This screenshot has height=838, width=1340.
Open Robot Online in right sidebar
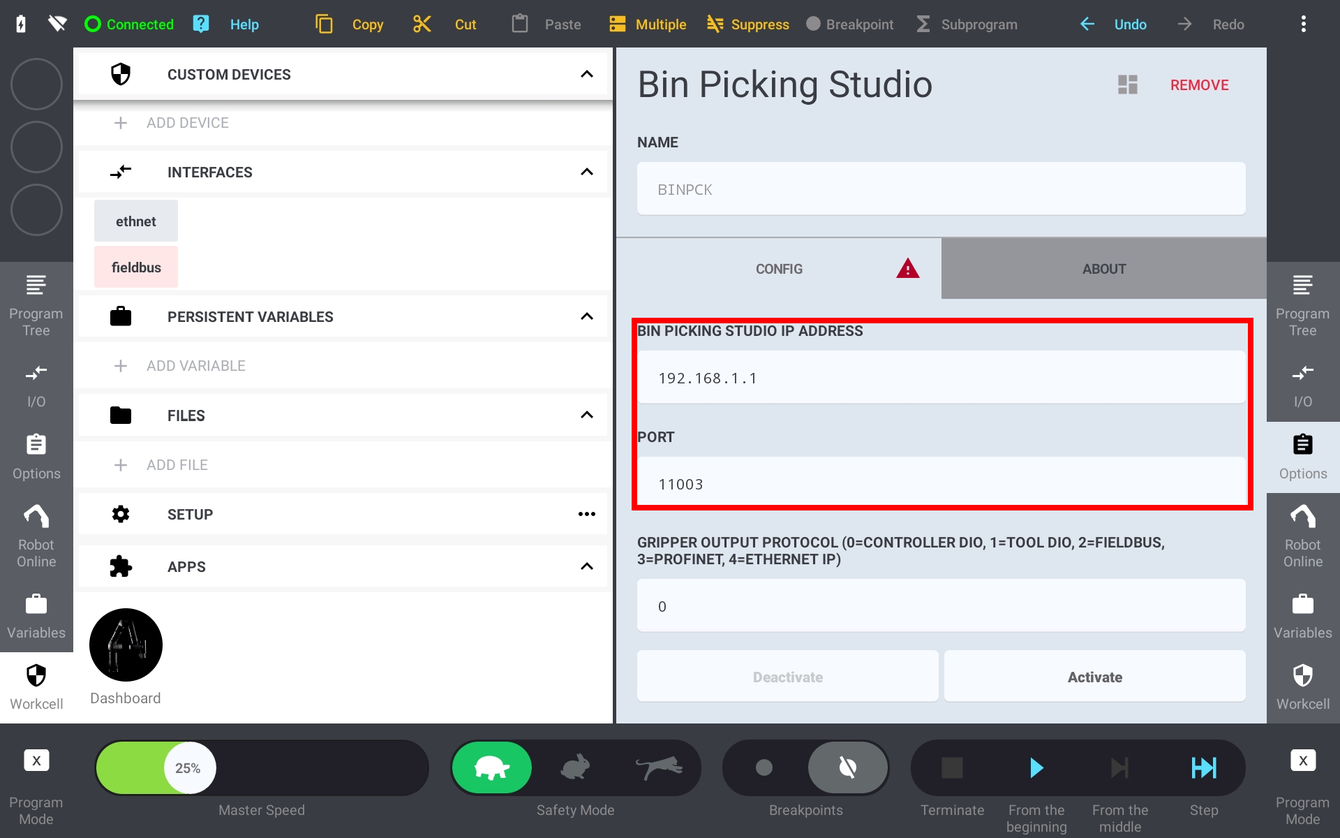click(x=1302, y=536)
